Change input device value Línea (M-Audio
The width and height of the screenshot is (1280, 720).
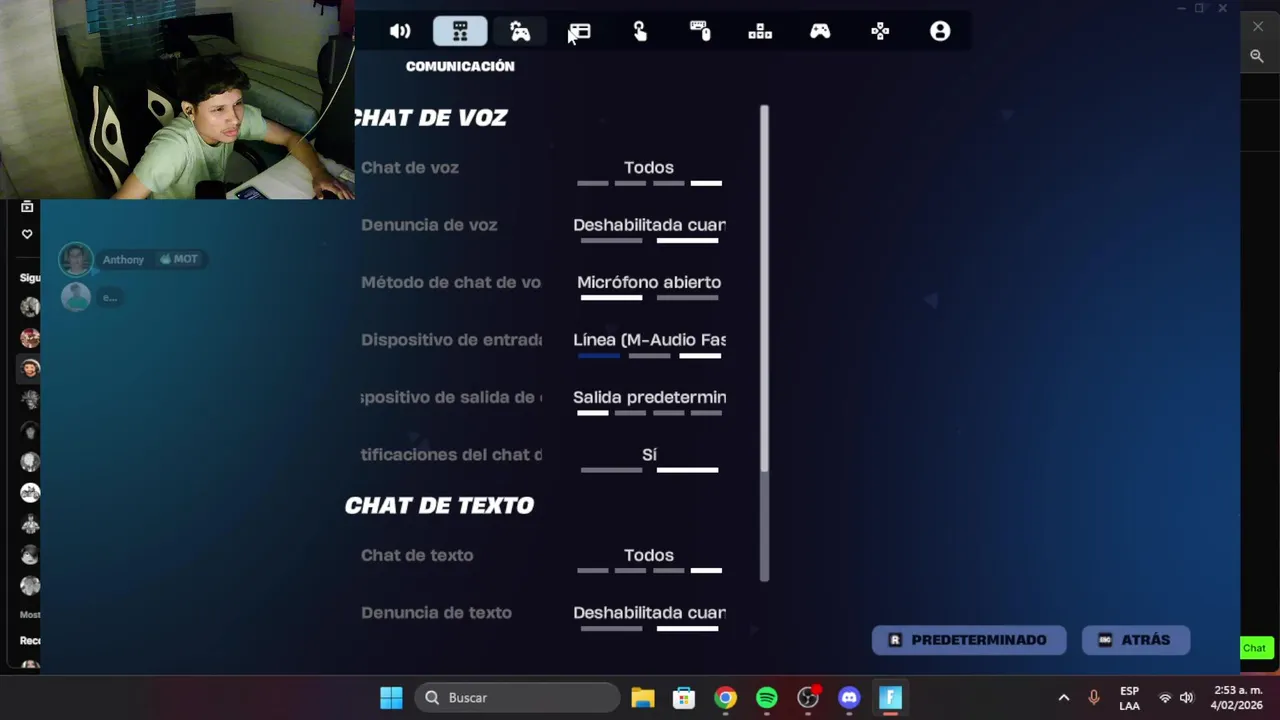click(649, 341)
